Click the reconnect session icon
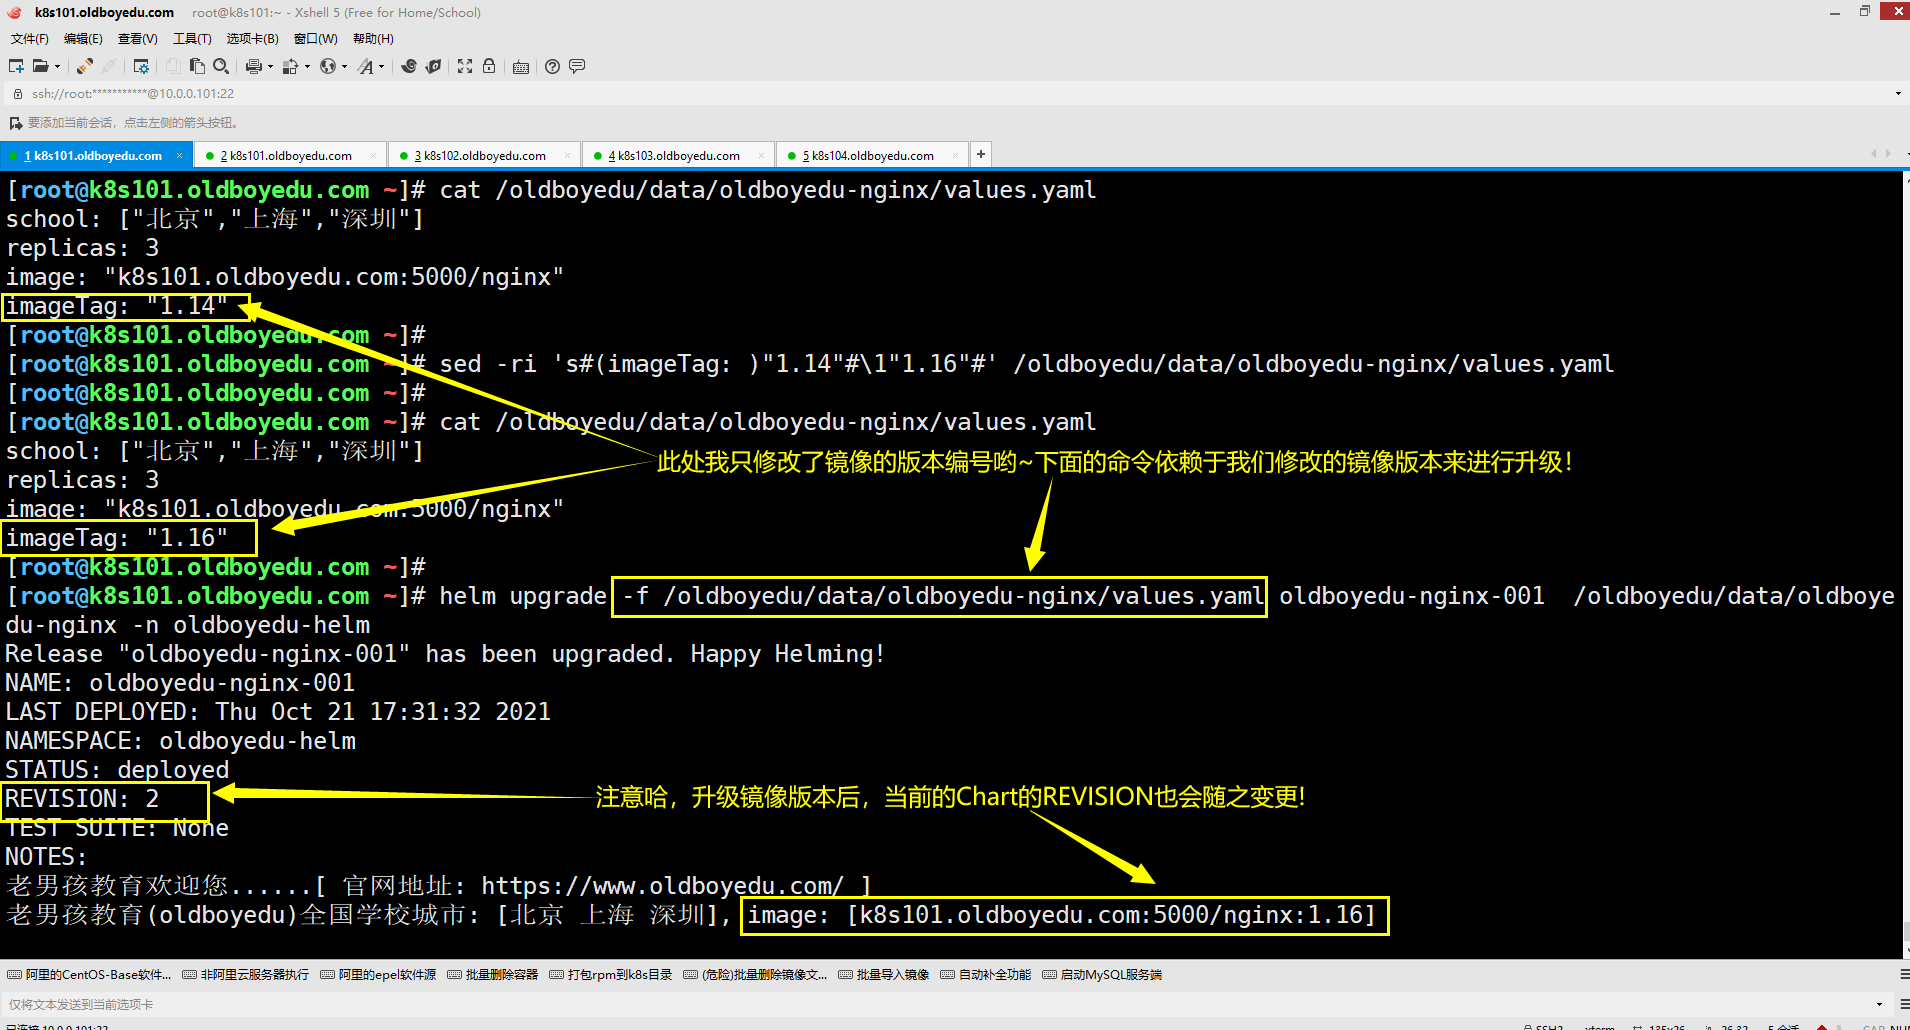Viewport: 1910px width, 1030px height. tap(85, 66)
